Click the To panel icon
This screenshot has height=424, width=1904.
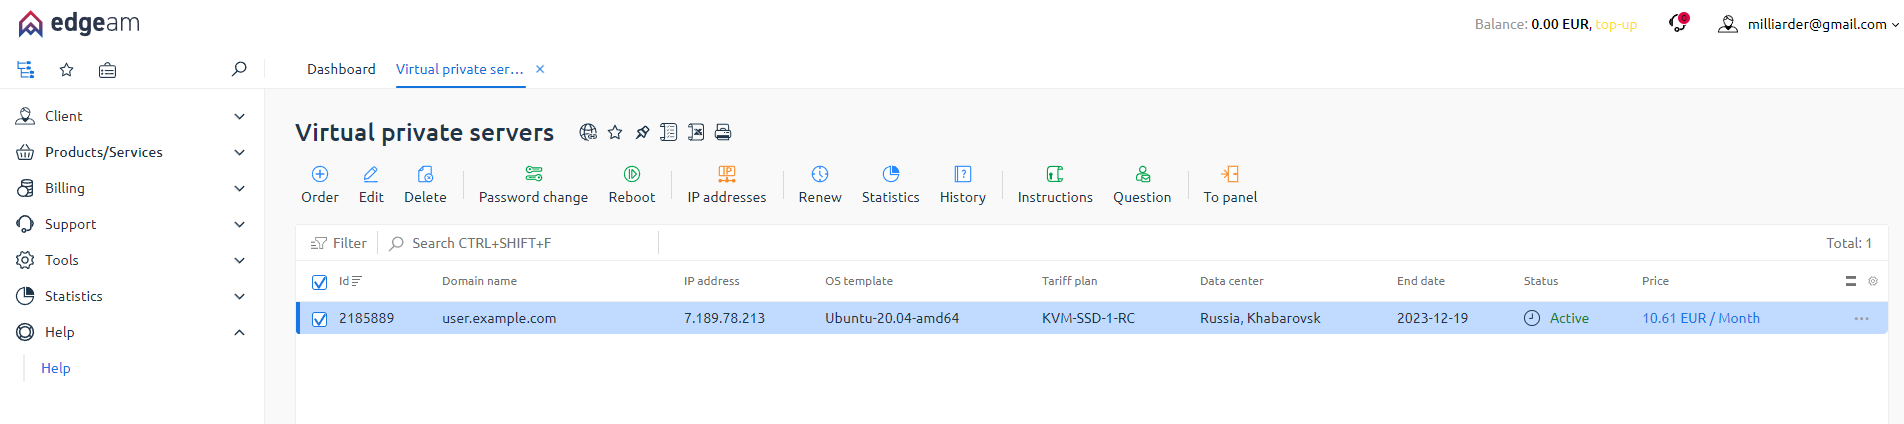coord(1230,175)
